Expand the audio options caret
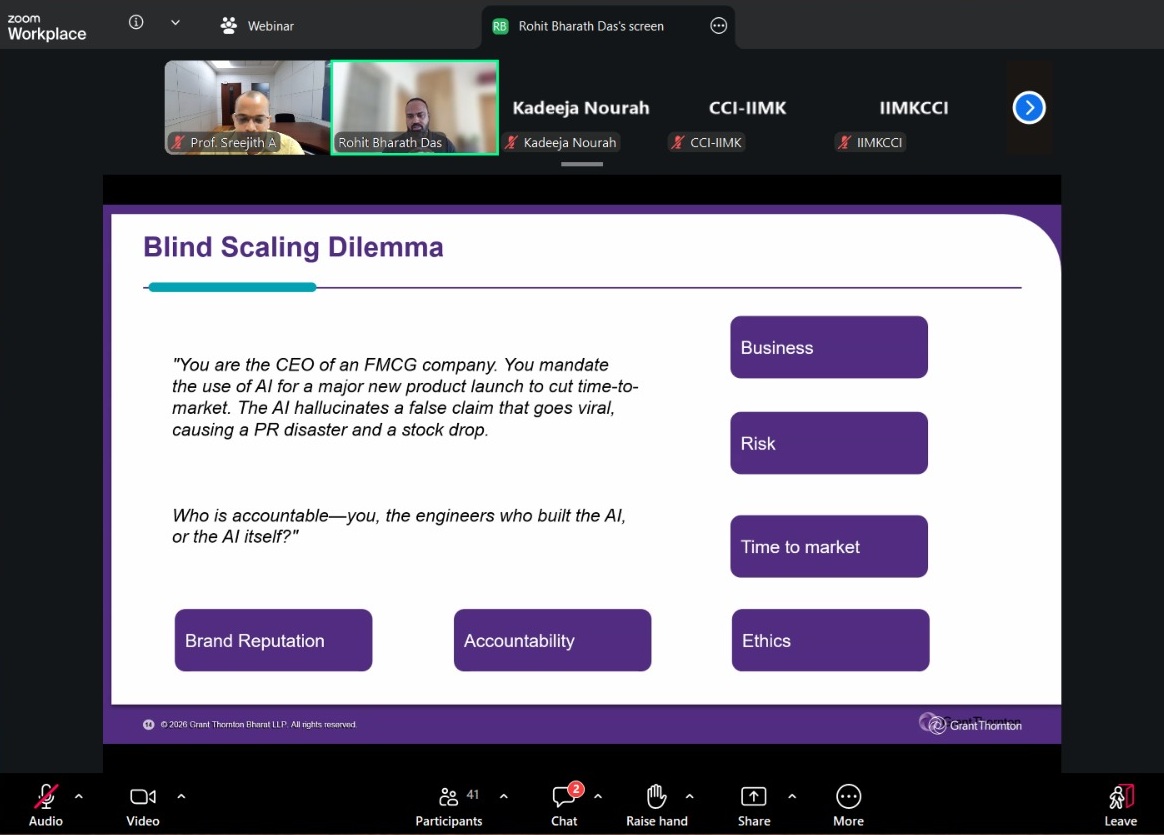 click(x=79, y=796)
